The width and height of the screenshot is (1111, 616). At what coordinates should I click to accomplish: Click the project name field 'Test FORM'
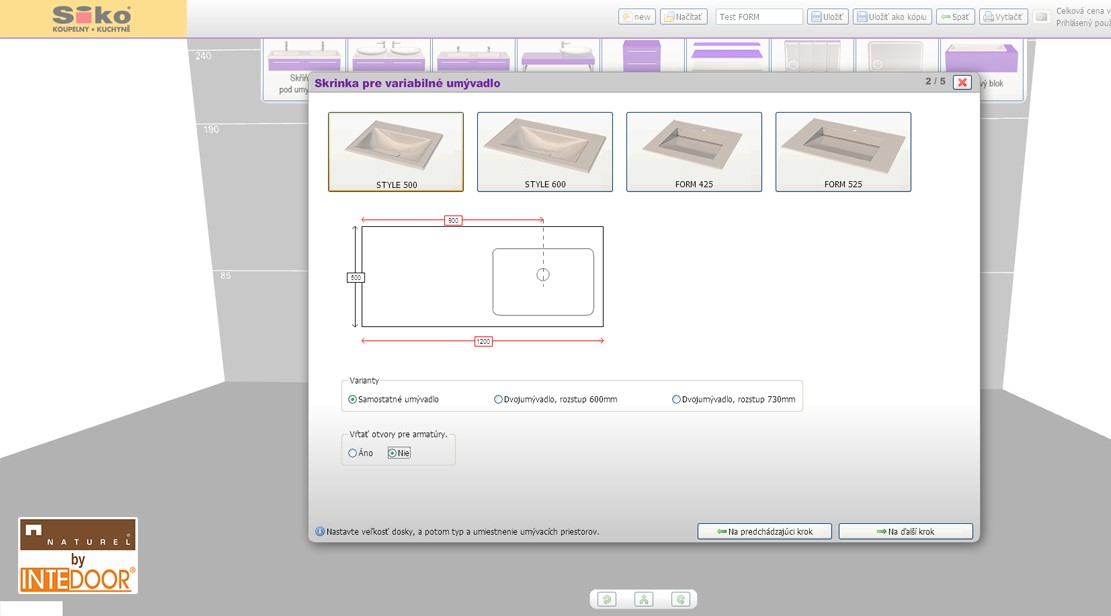(x=758, y=17)
